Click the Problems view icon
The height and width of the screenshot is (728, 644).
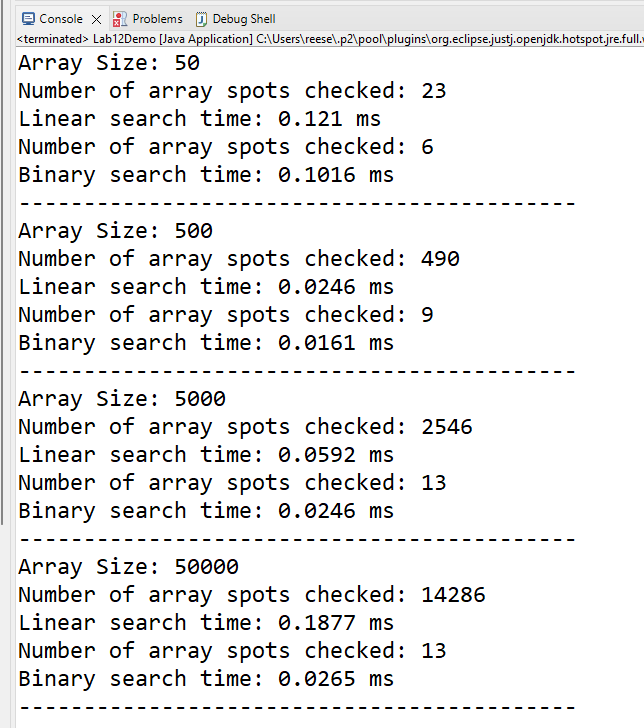(121, 19)
